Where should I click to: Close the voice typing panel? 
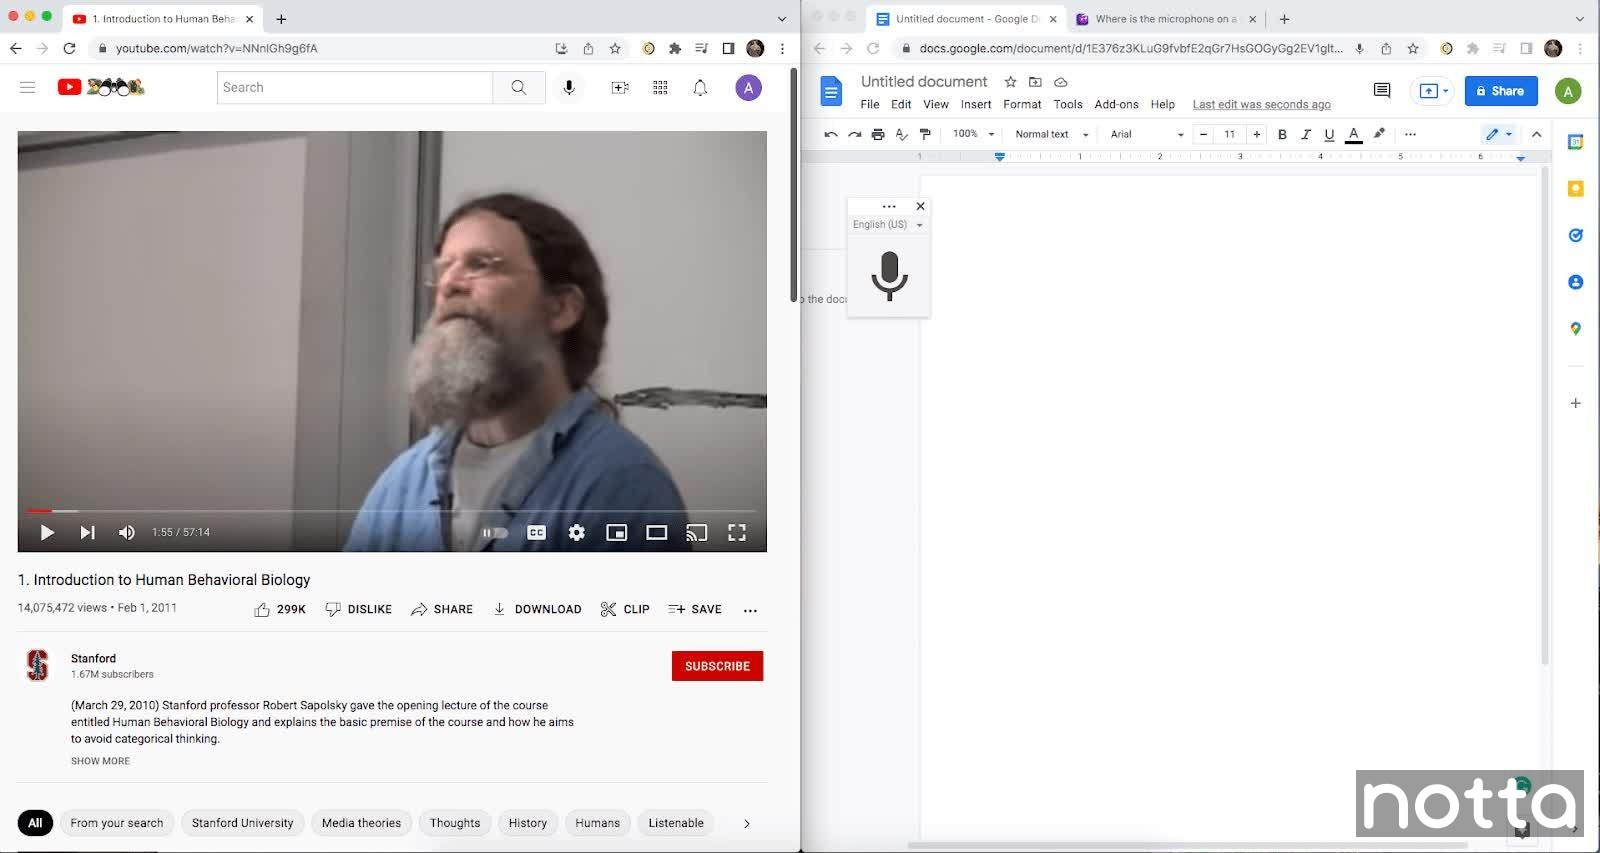(920, 206)
